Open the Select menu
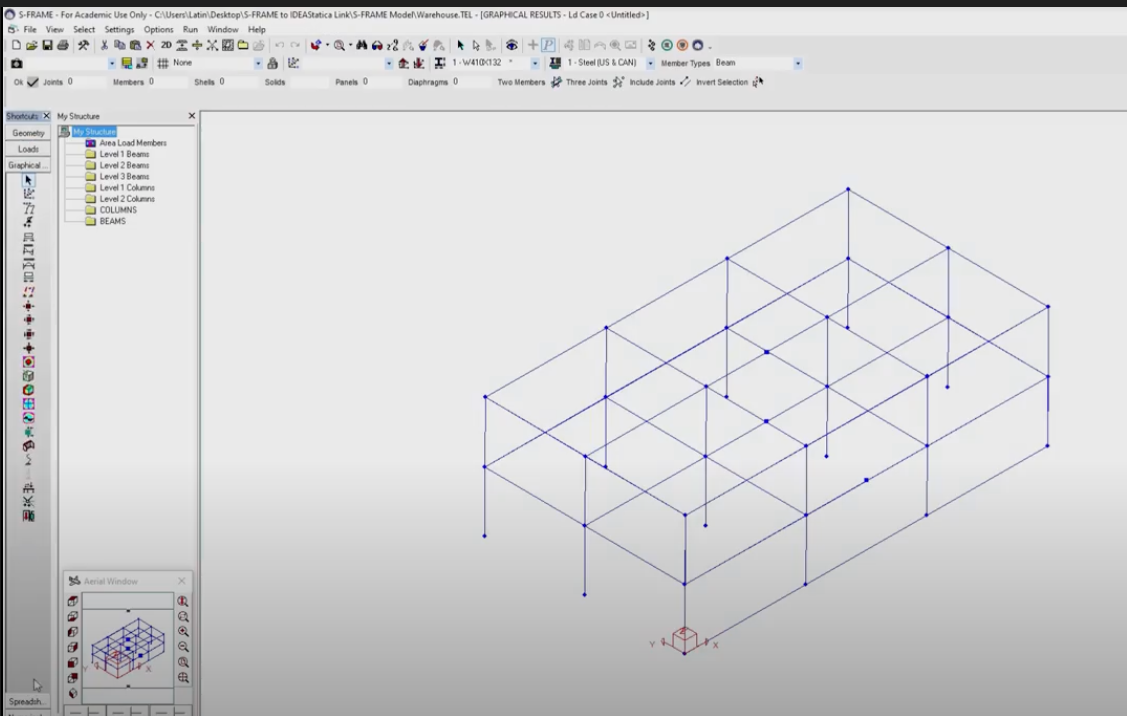This screenshot has height=716, width=1127. 84,29
